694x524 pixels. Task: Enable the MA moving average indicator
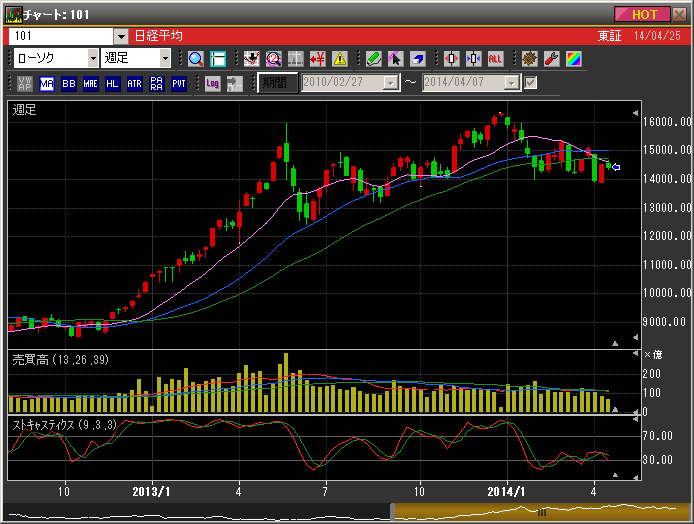point(47,83)
